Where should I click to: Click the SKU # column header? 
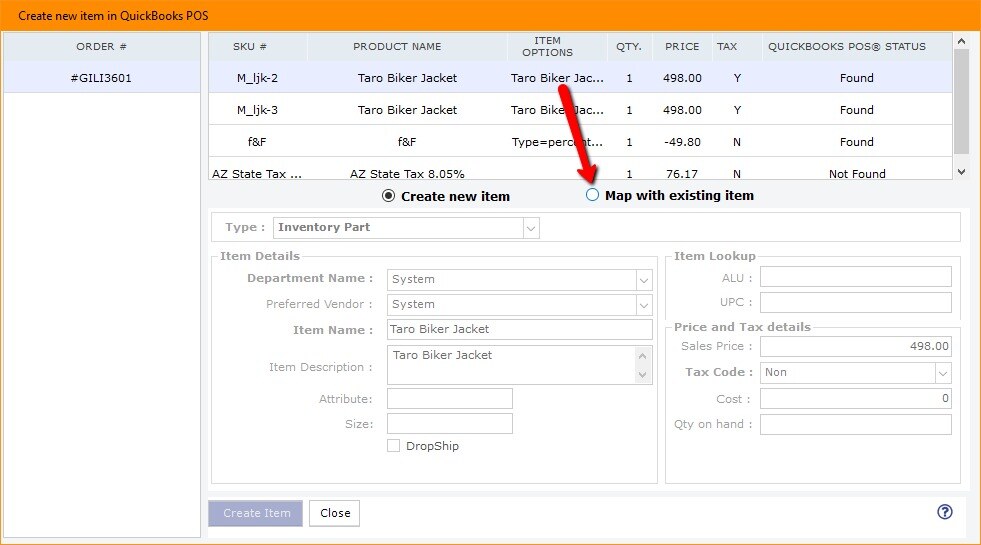[x=250, y=46]
